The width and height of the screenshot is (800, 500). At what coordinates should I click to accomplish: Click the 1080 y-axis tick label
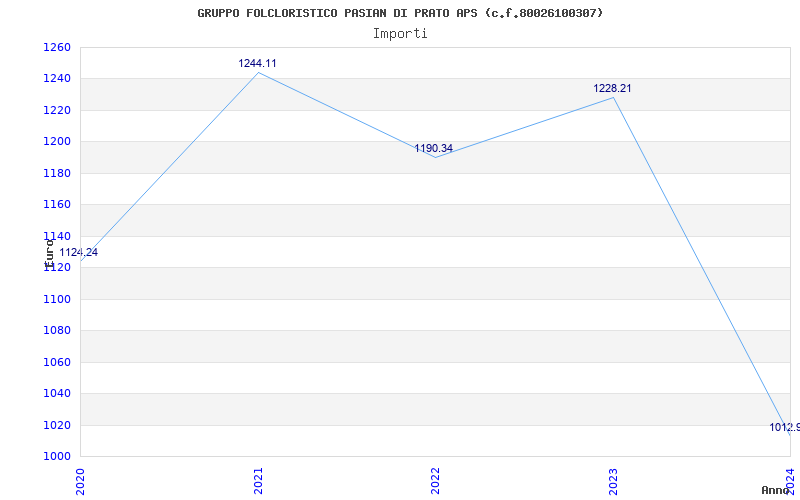pyautogui.click(x=57, y=331)
